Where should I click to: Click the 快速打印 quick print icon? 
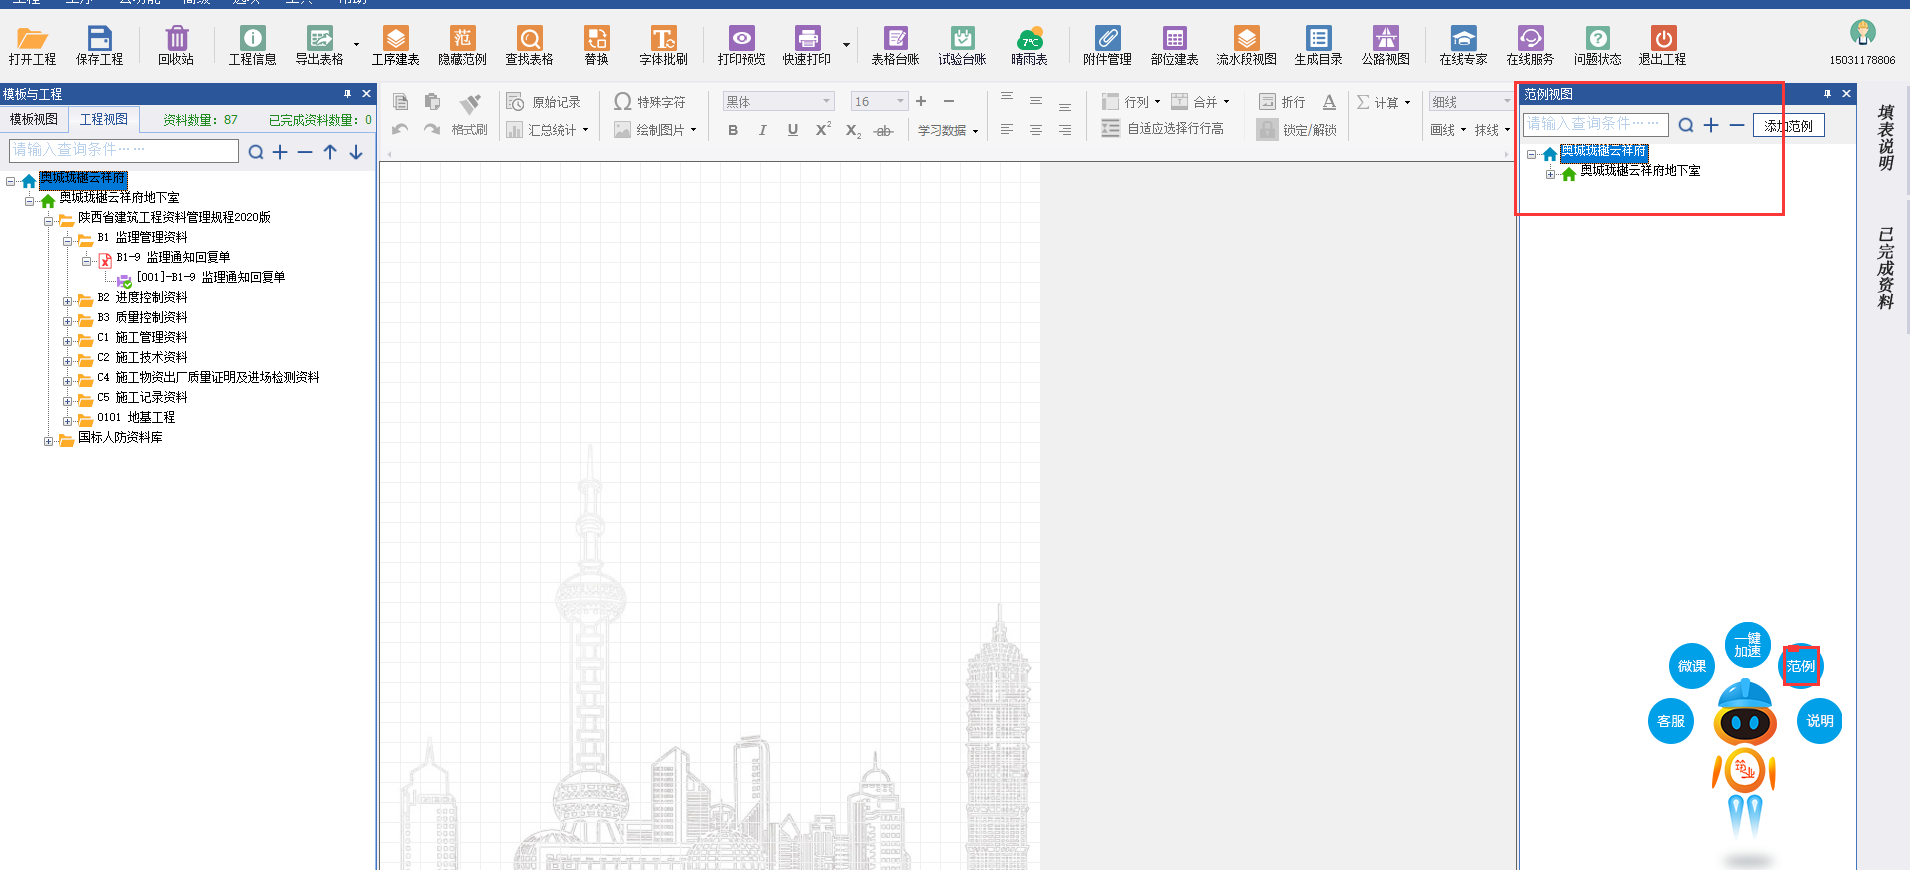point(807,46)
